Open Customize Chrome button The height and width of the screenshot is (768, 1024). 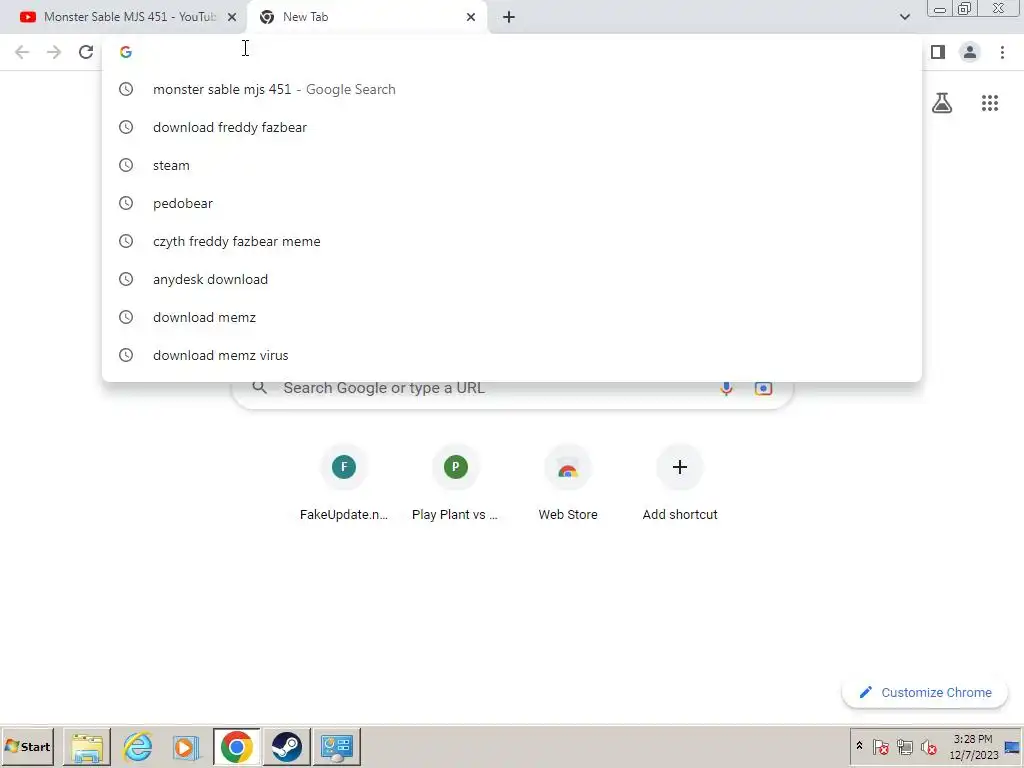(925, 692)
